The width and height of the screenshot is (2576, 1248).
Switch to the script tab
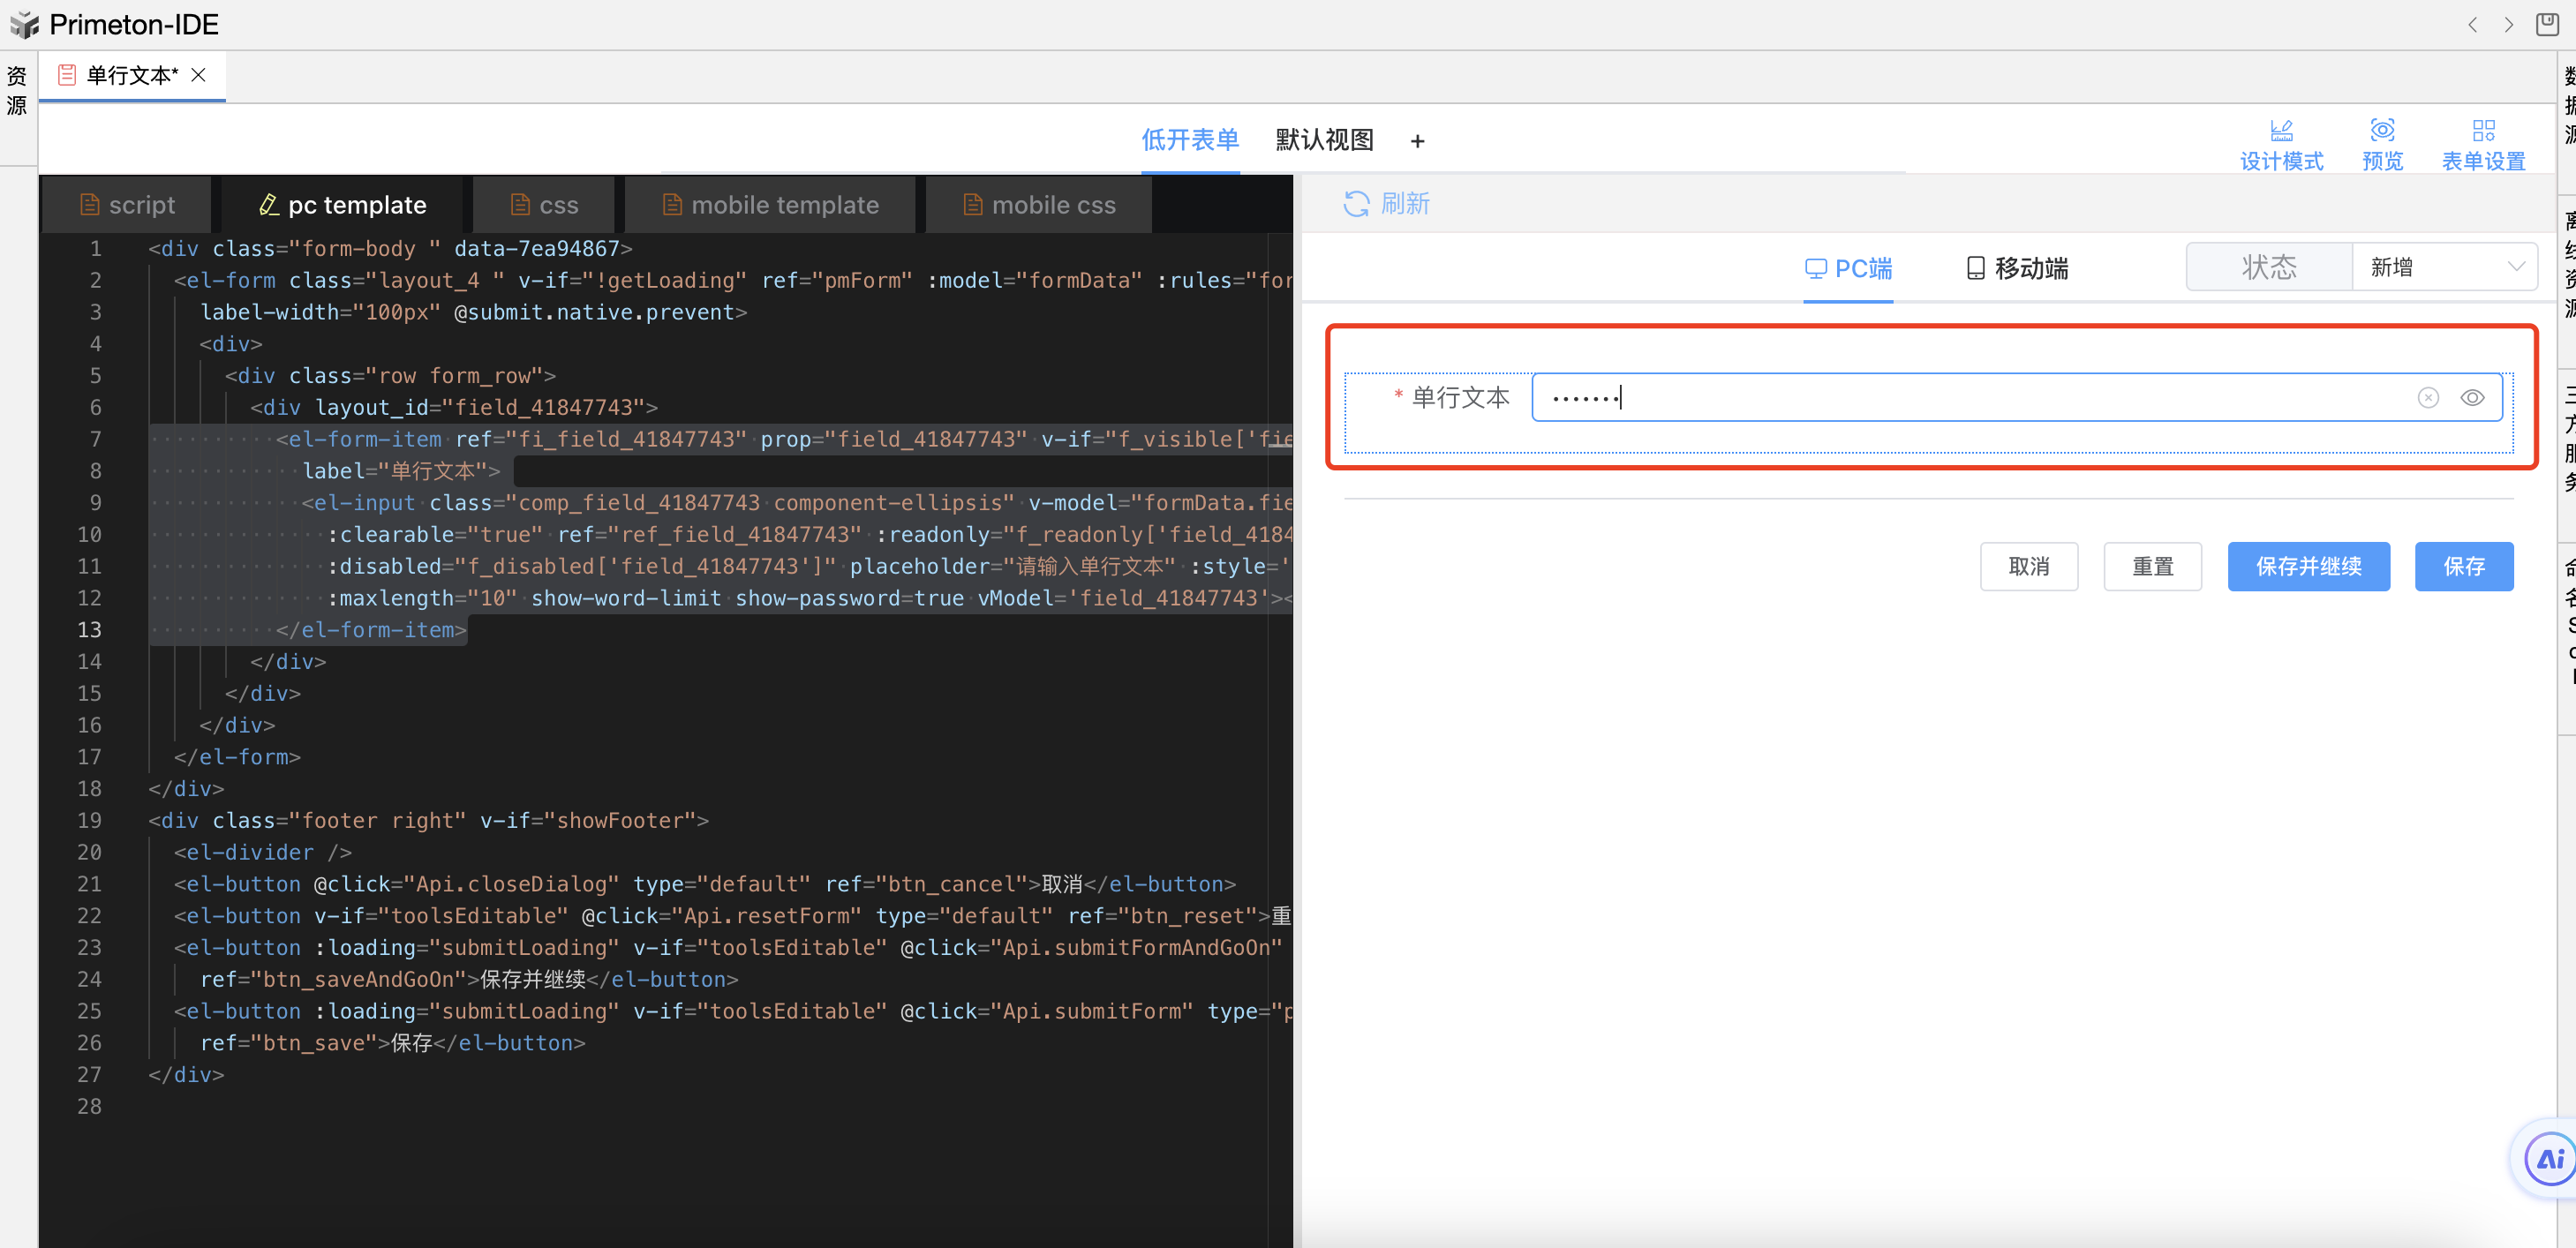click(x=127, y=205)
